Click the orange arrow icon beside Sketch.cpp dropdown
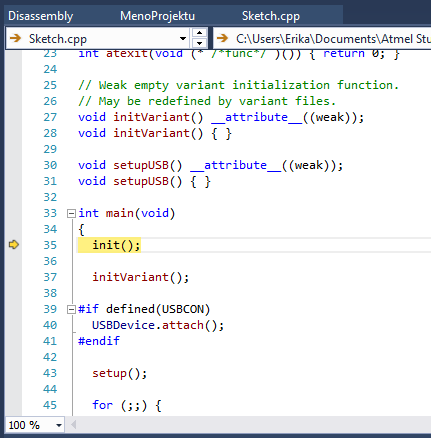The image size is (431, 438). (x=15, y=39)
